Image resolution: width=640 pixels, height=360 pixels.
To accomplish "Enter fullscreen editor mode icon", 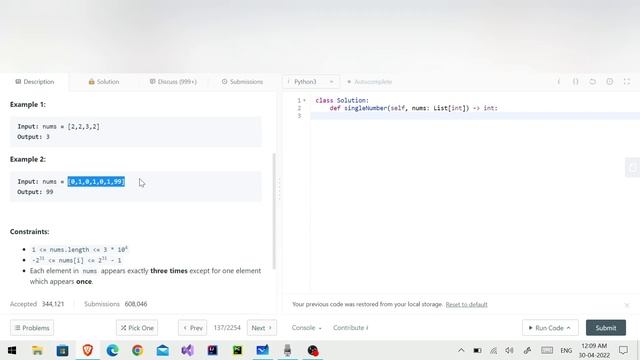I will (x=627, y=82).
